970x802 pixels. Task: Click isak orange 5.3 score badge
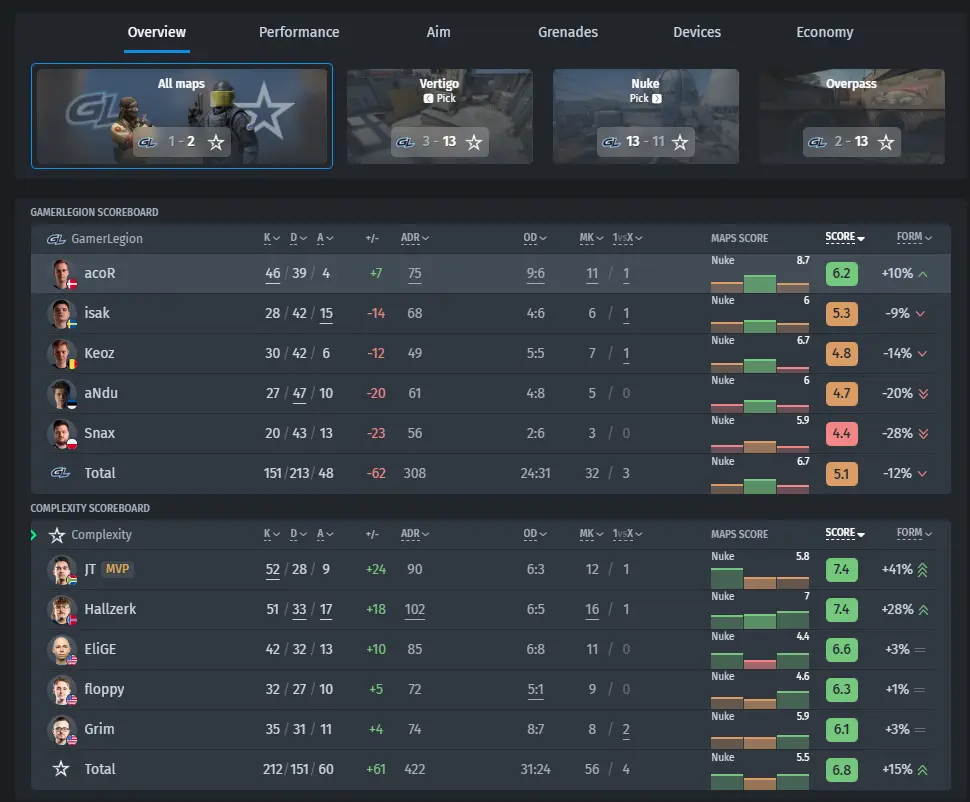841,313
